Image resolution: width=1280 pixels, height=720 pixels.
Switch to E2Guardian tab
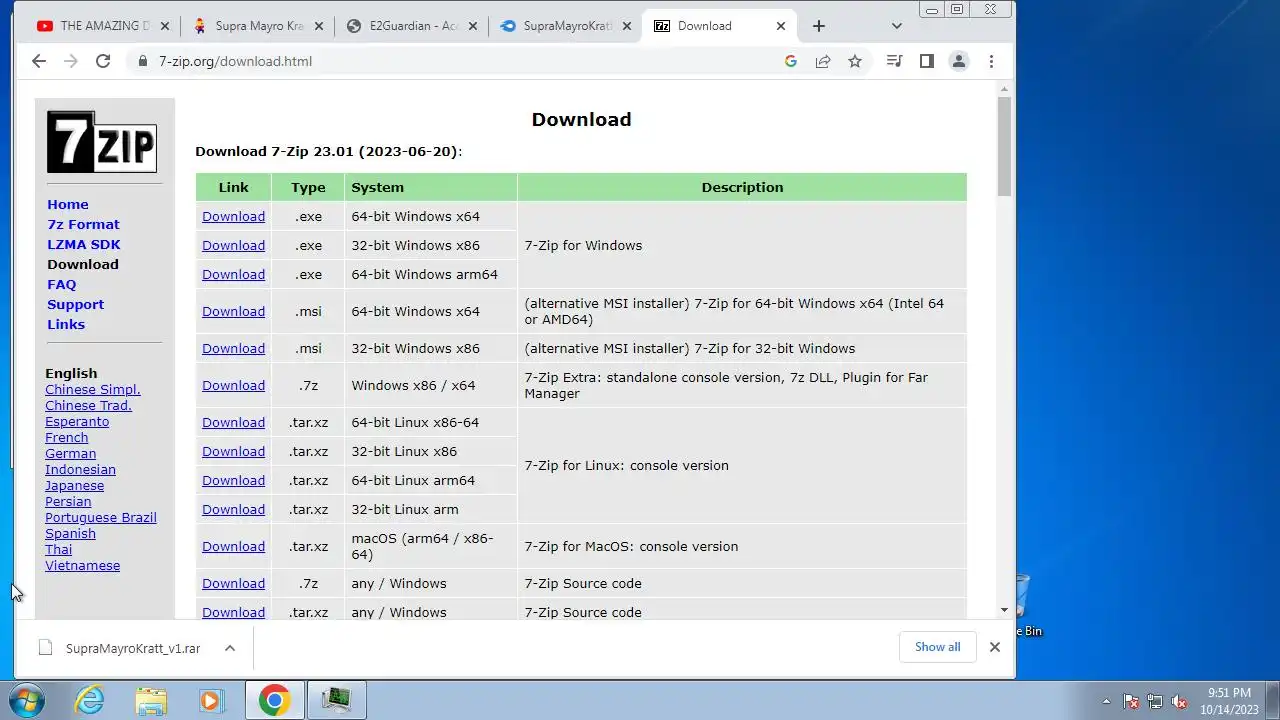(x=412, y=26)
